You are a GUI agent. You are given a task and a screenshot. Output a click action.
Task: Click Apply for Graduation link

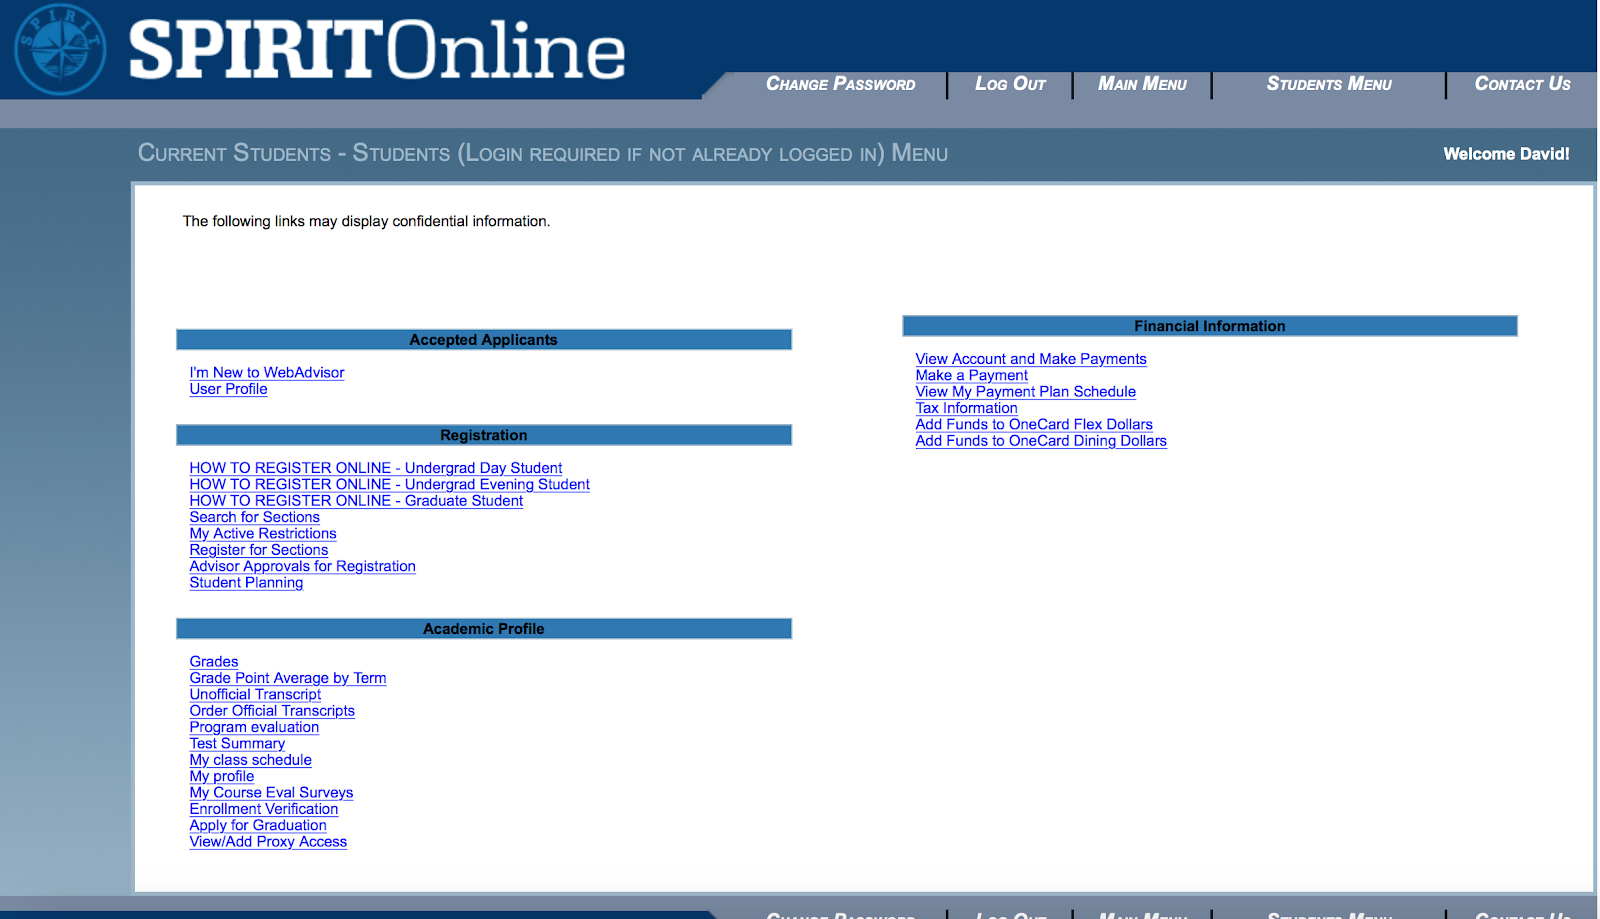coord(258,826)
